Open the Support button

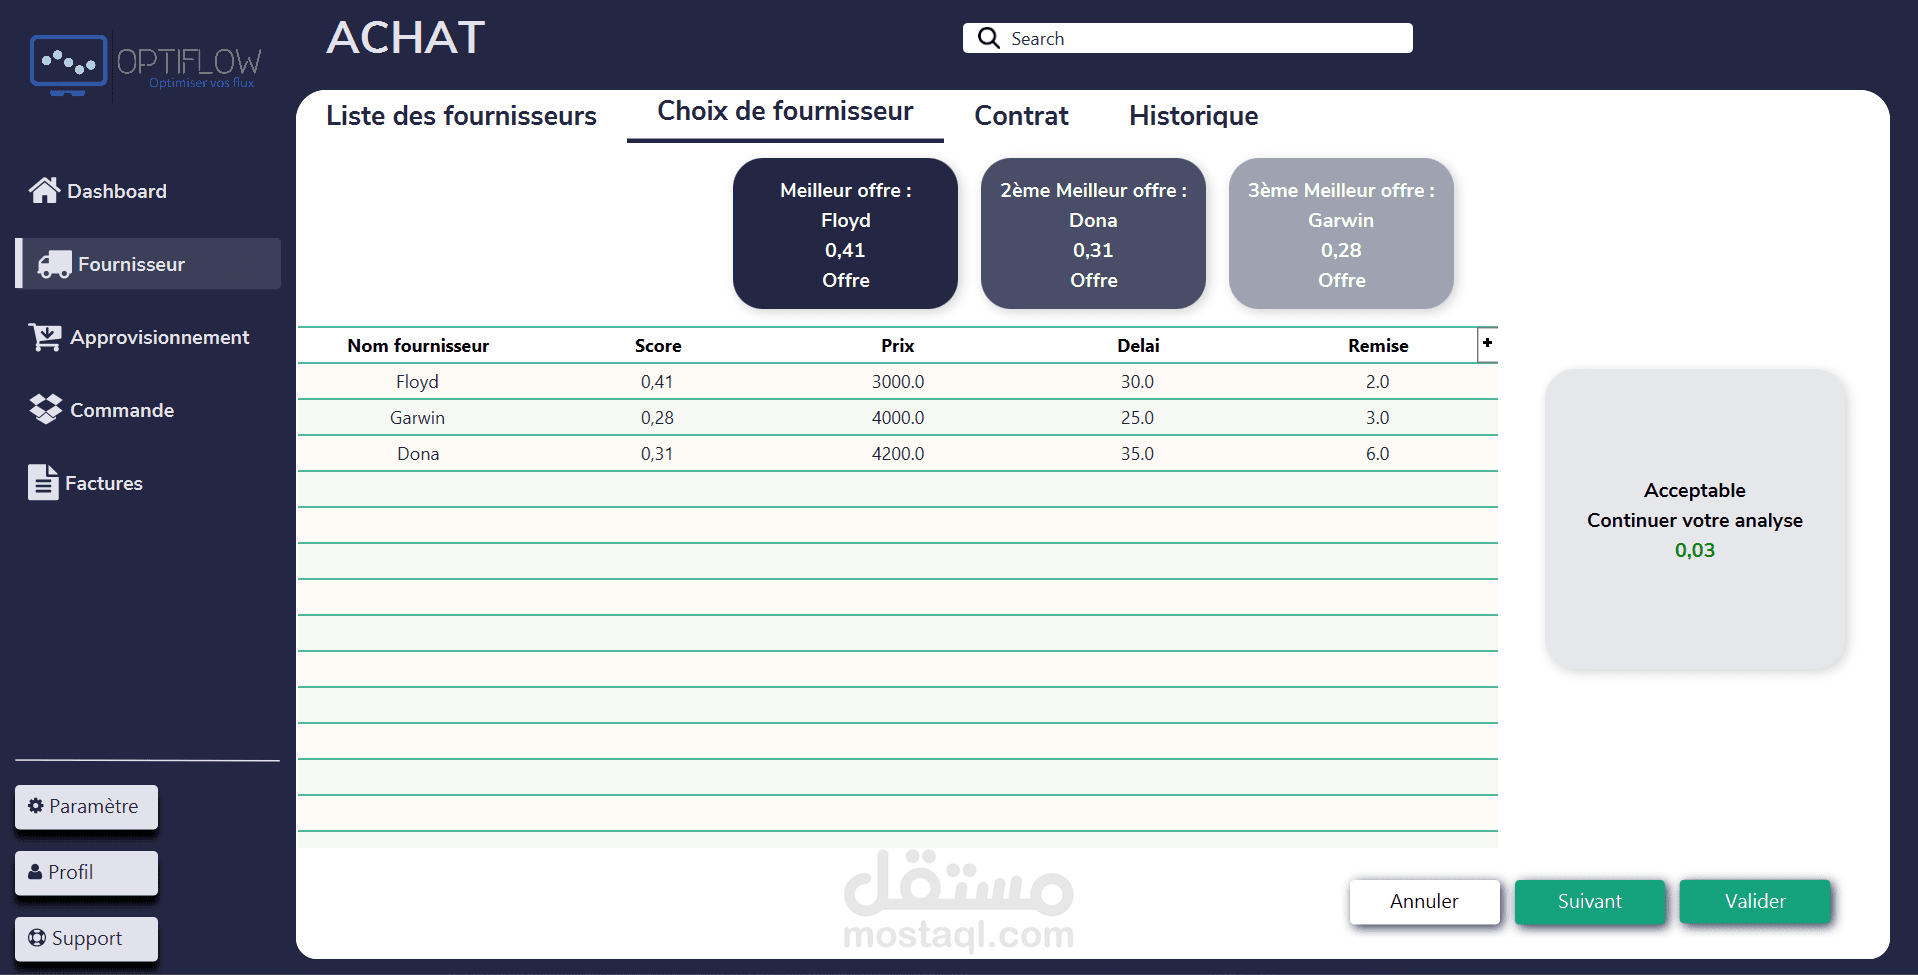click(86, 938)
